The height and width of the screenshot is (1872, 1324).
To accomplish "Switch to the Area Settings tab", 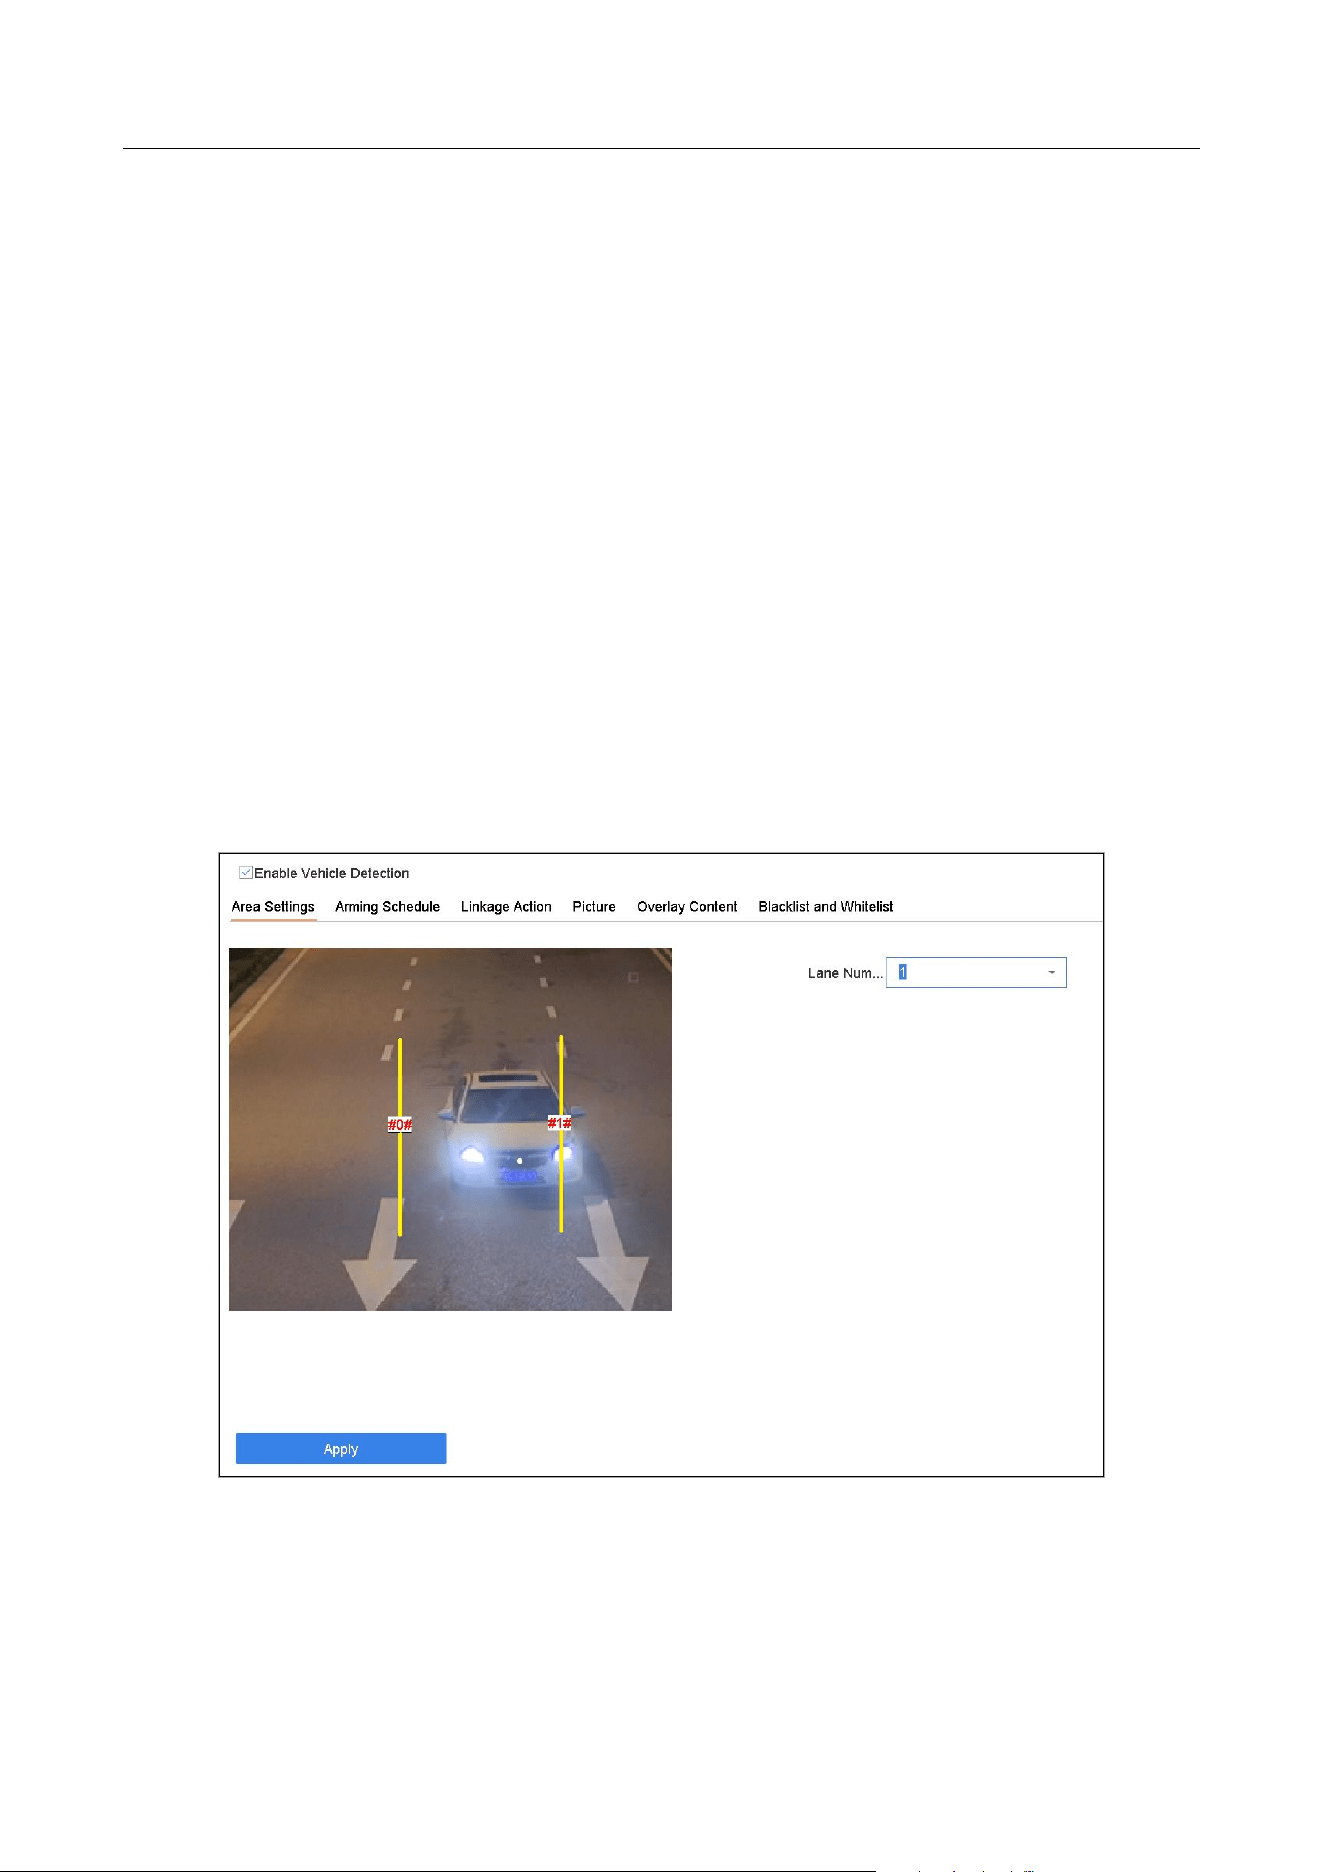I will pos(273,907).
